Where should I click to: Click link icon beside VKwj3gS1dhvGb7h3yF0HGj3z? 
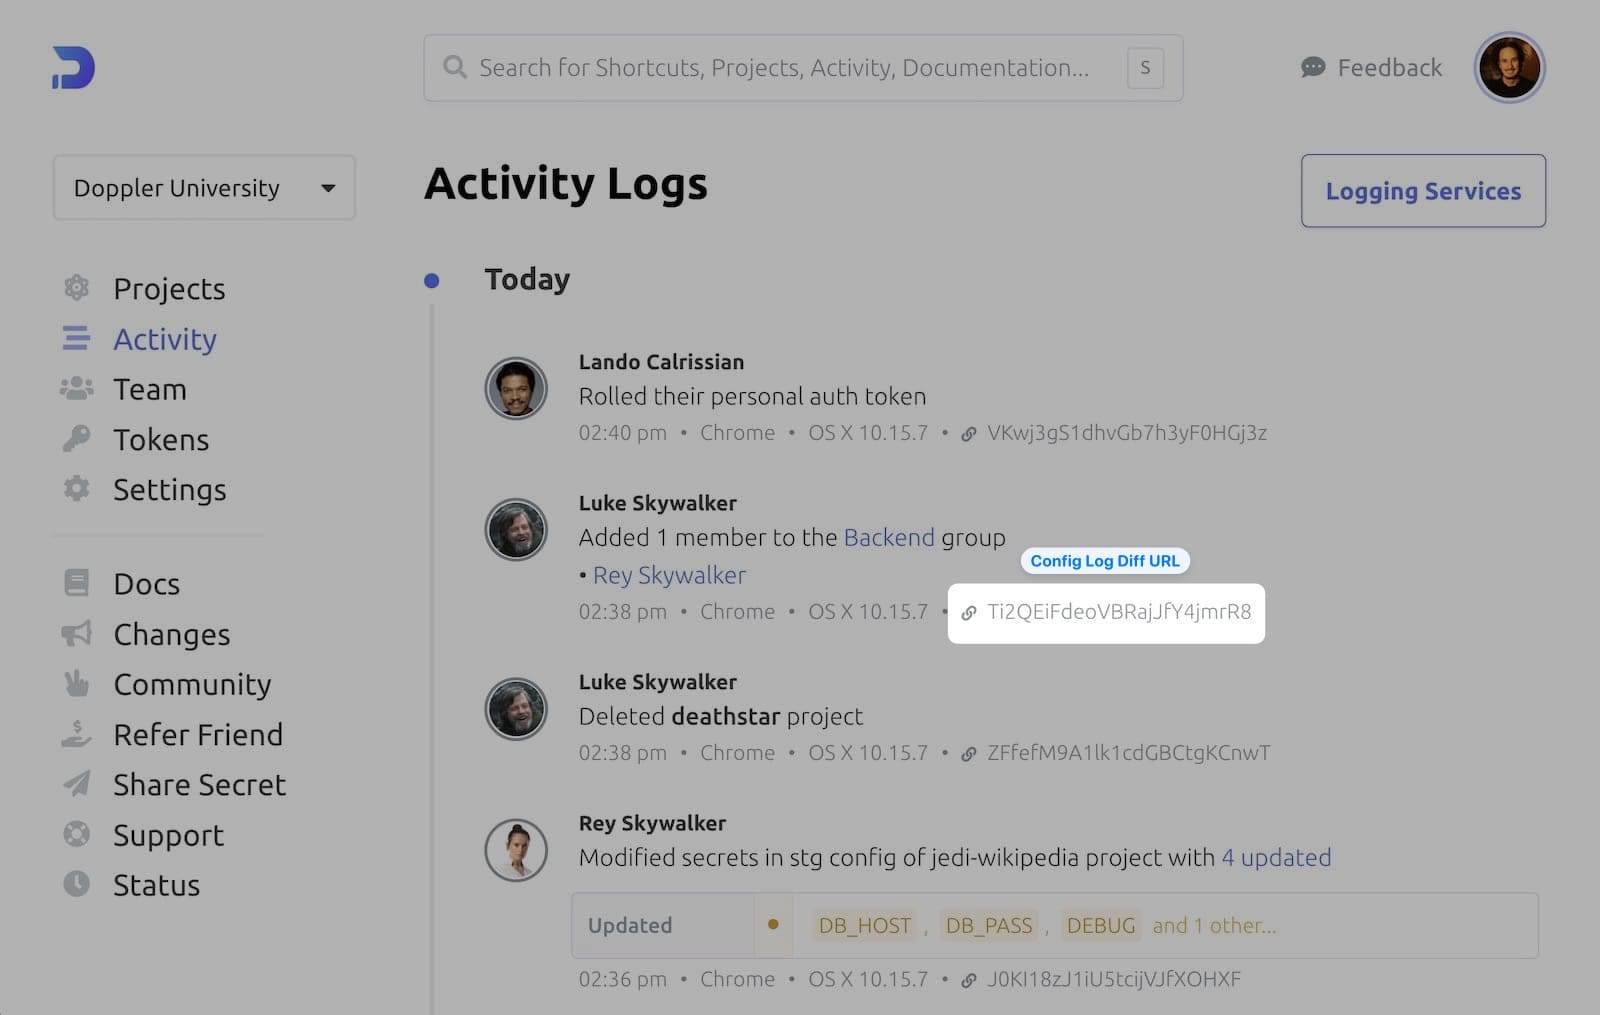click(x=968, y=434)
